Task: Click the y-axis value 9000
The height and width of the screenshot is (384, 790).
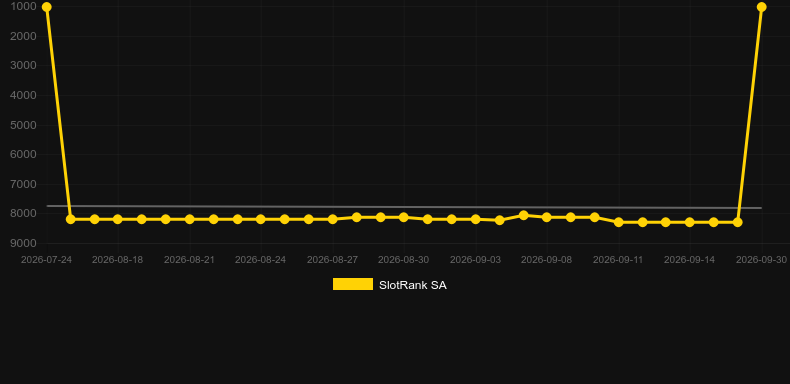Action: (23, 243)
